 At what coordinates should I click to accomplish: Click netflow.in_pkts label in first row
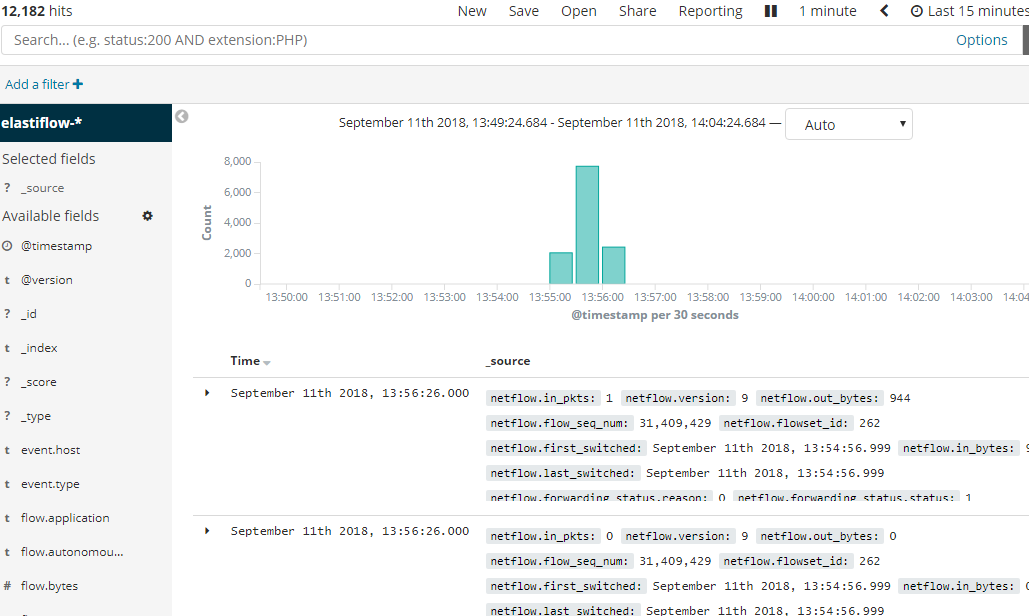543,398
